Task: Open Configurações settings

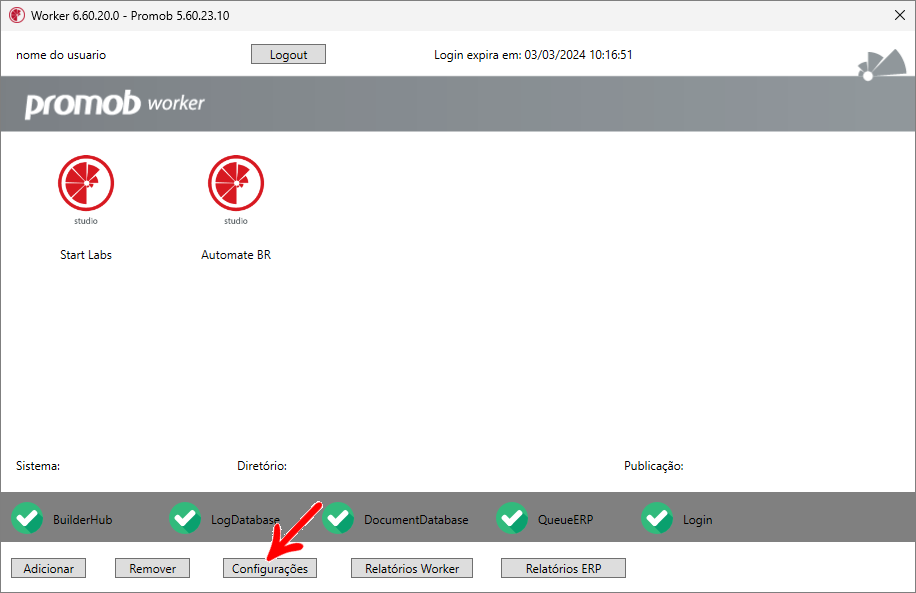Action: pyautogui.click(x=270, y=568)
